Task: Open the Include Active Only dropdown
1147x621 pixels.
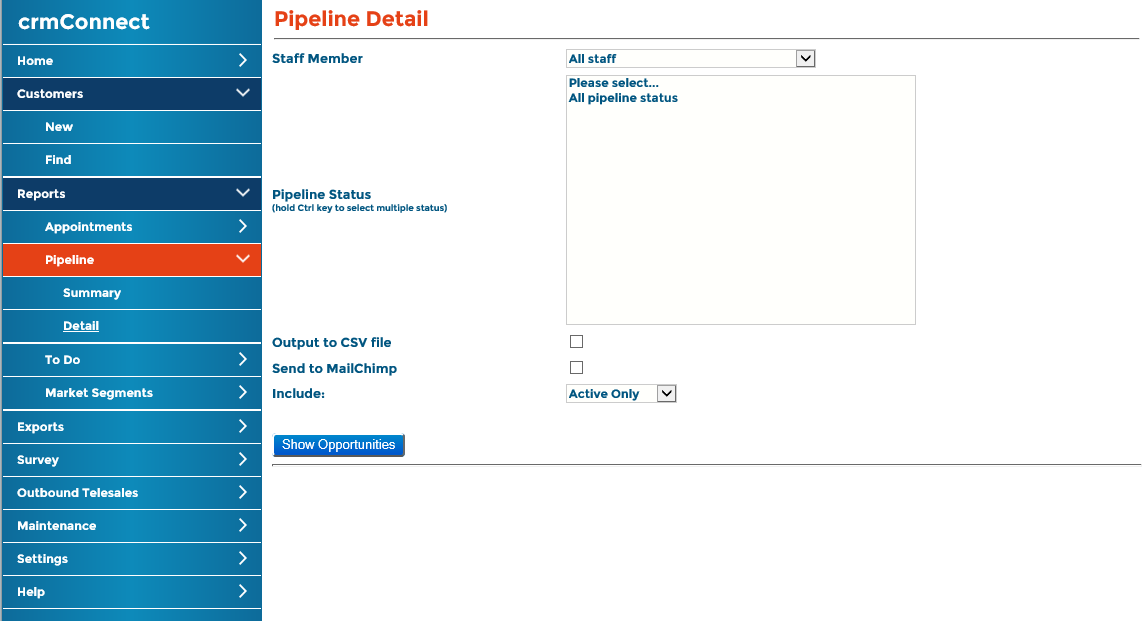Action: 621,394
